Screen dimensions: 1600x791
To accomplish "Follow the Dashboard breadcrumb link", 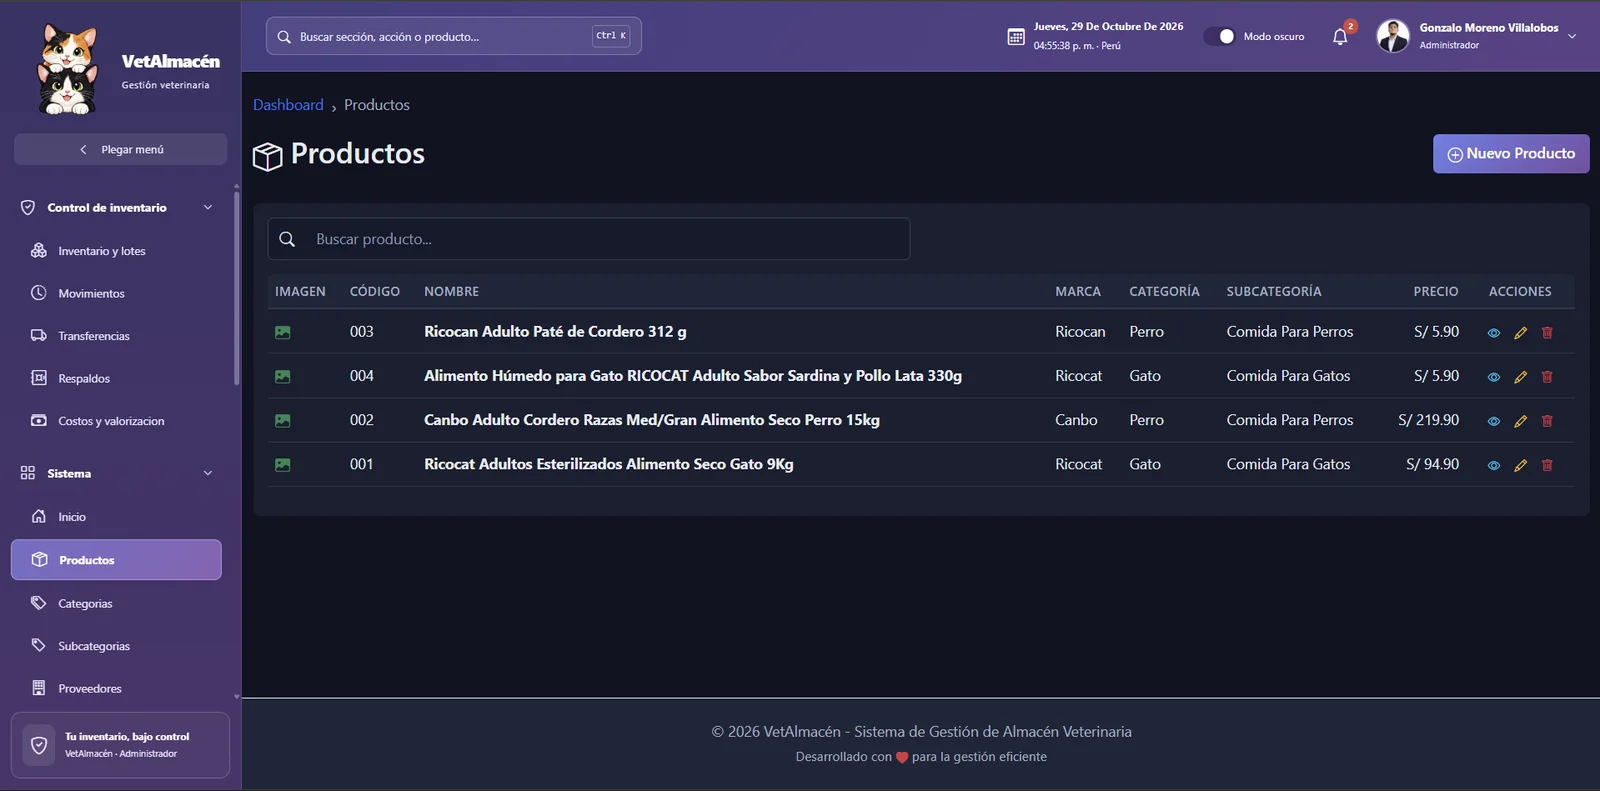I will pos(288,105).
